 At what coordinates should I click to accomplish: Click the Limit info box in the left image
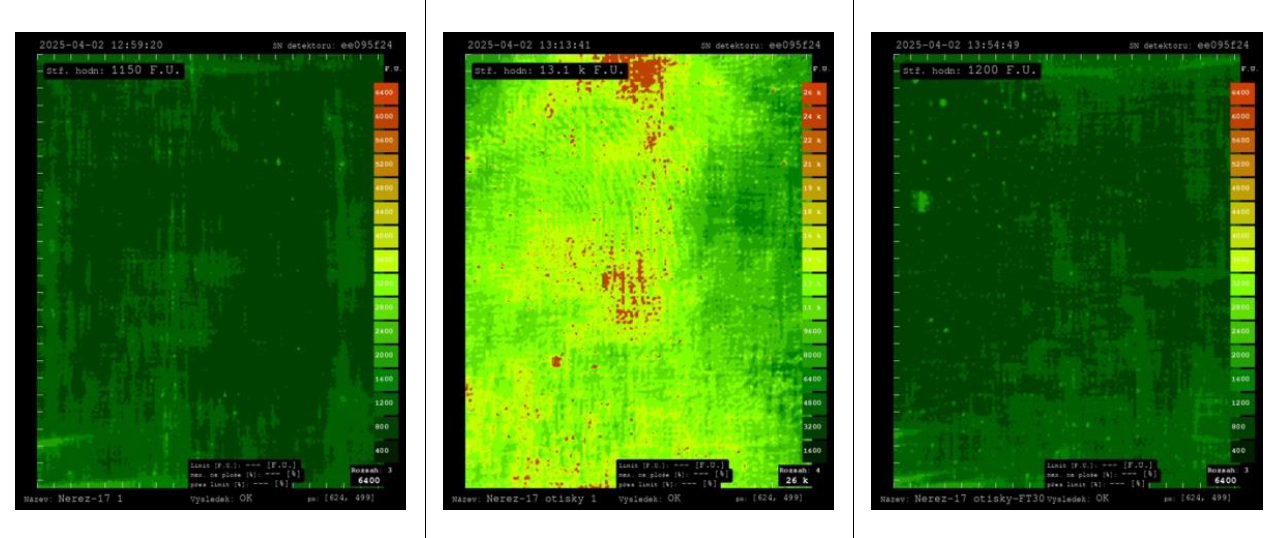pos(244,473)
